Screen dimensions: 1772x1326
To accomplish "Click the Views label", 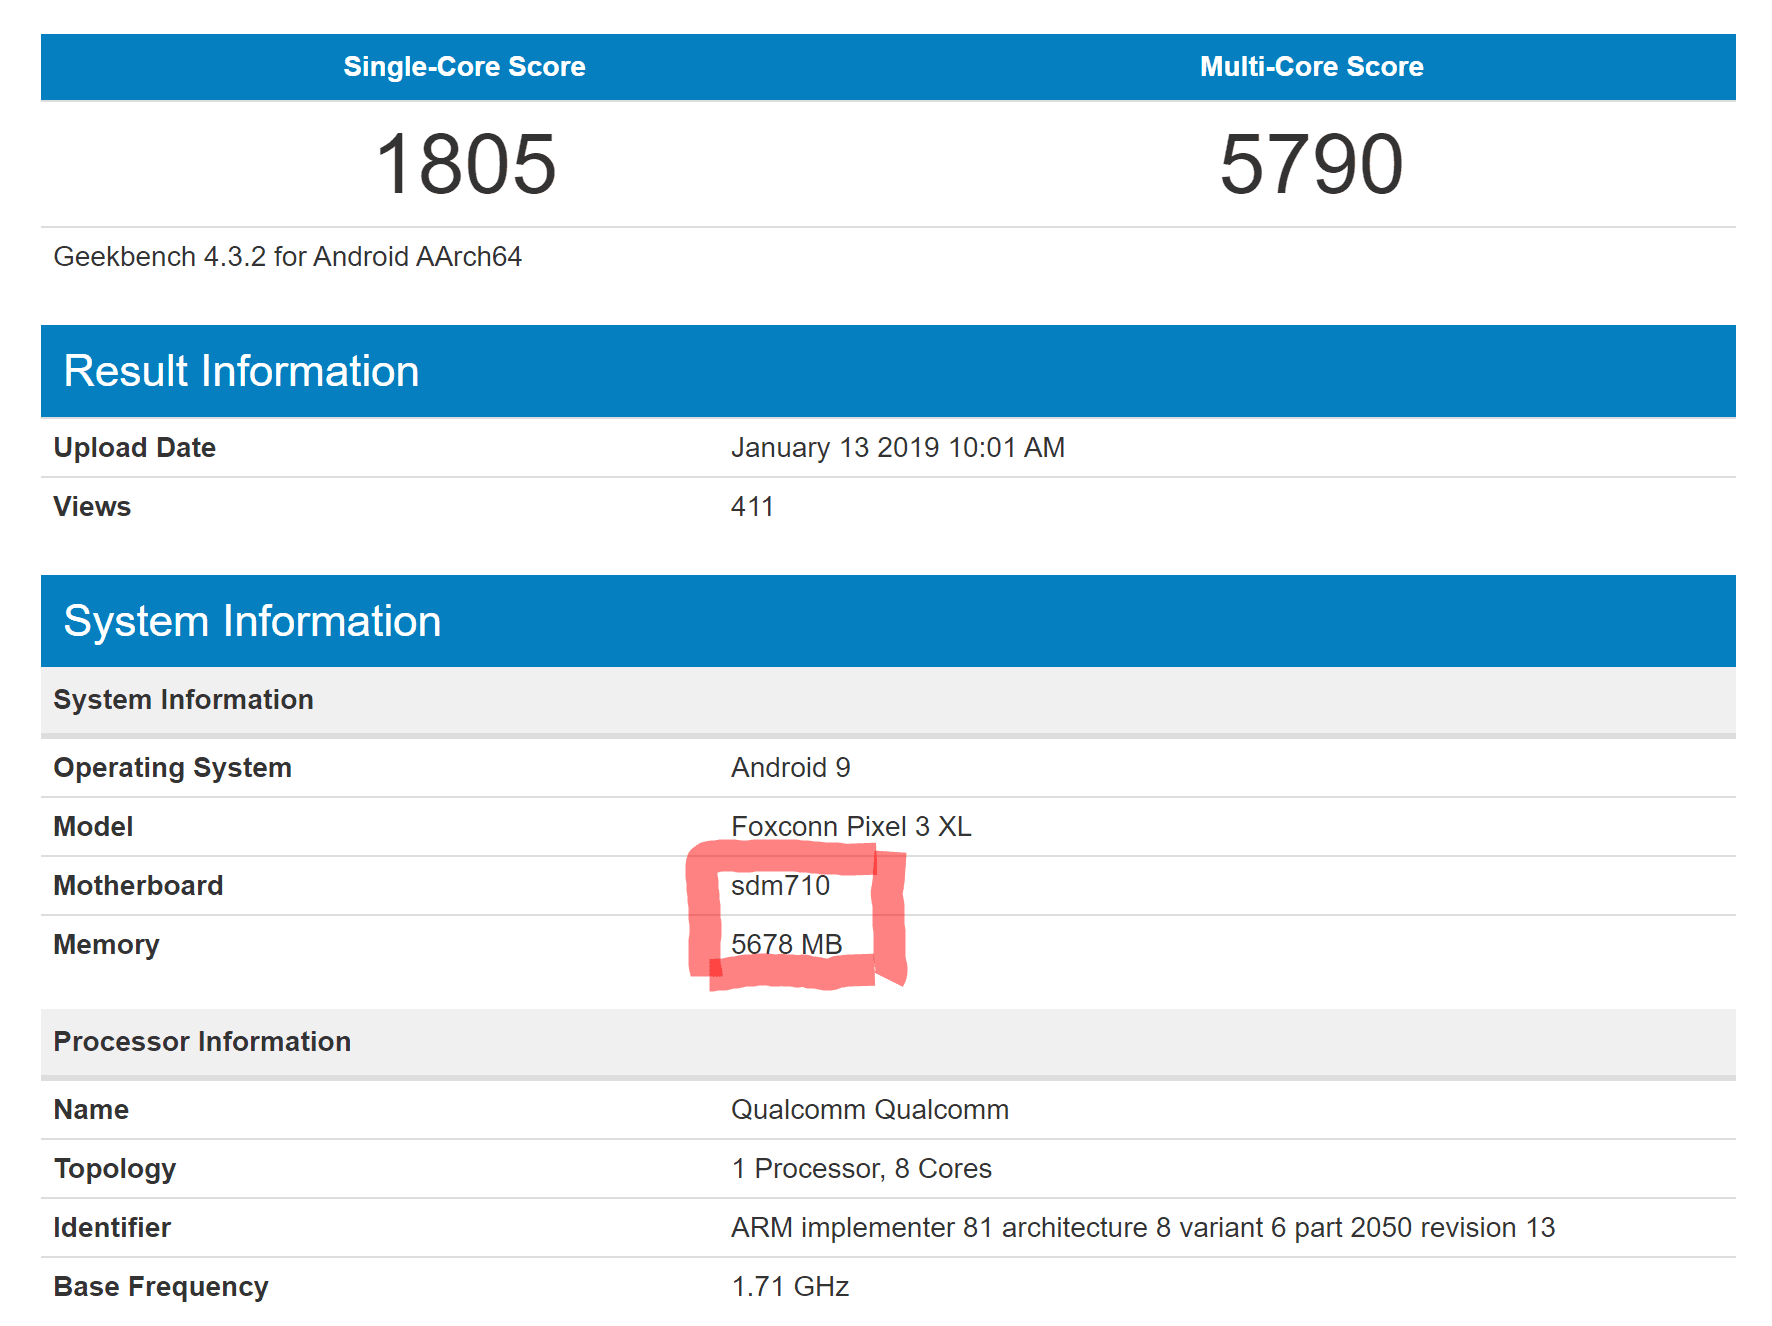I will point(92,507).
